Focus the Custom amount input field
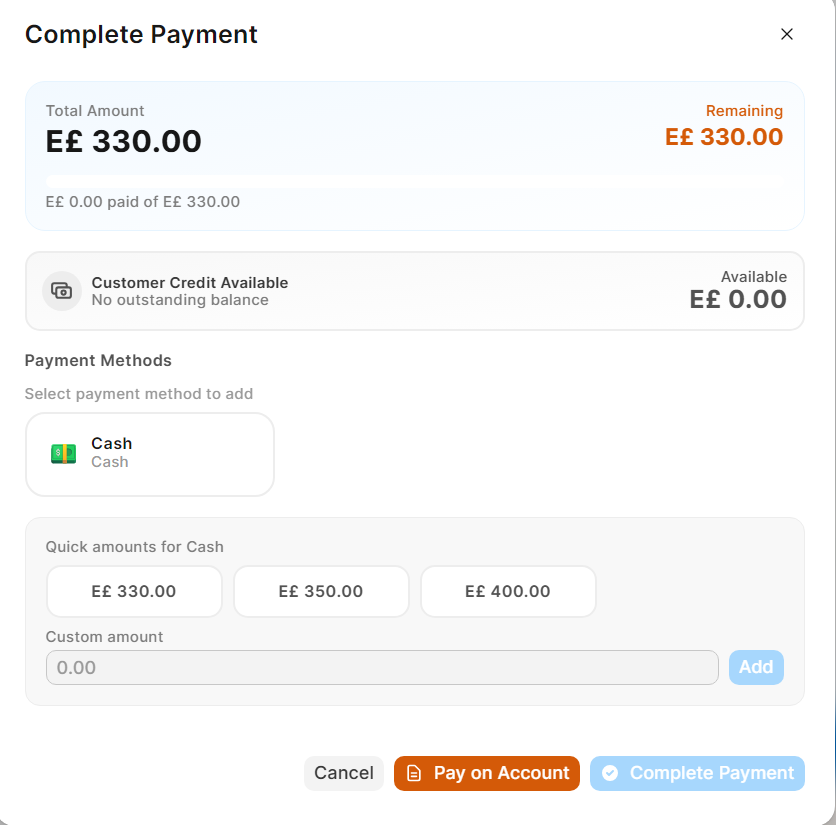Image resolution: width=836 pixels, height=825 pixels. click(382, 667)
